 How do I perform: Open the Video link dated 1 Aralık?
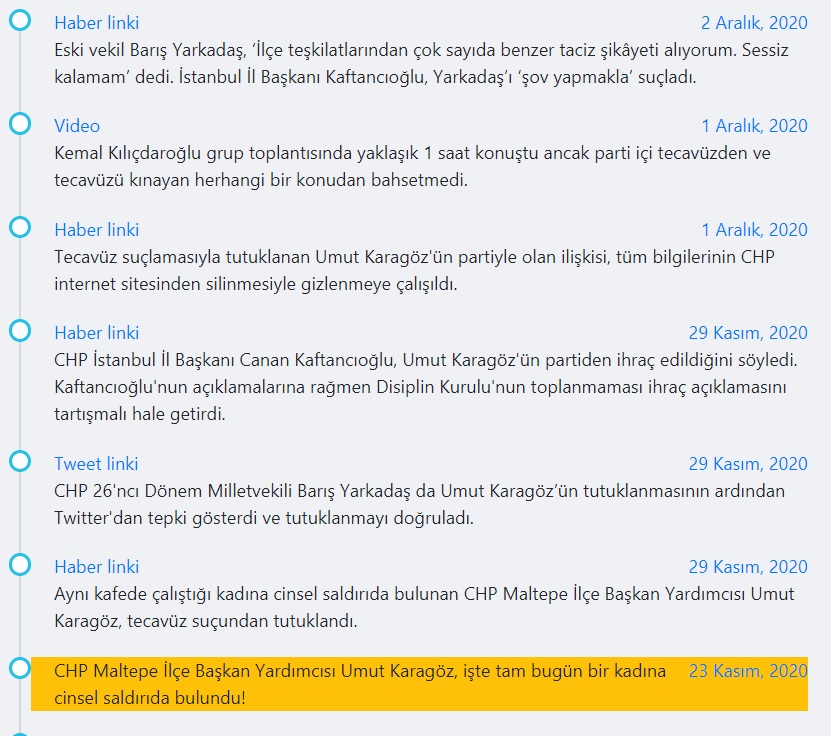(x=77, y=126)
